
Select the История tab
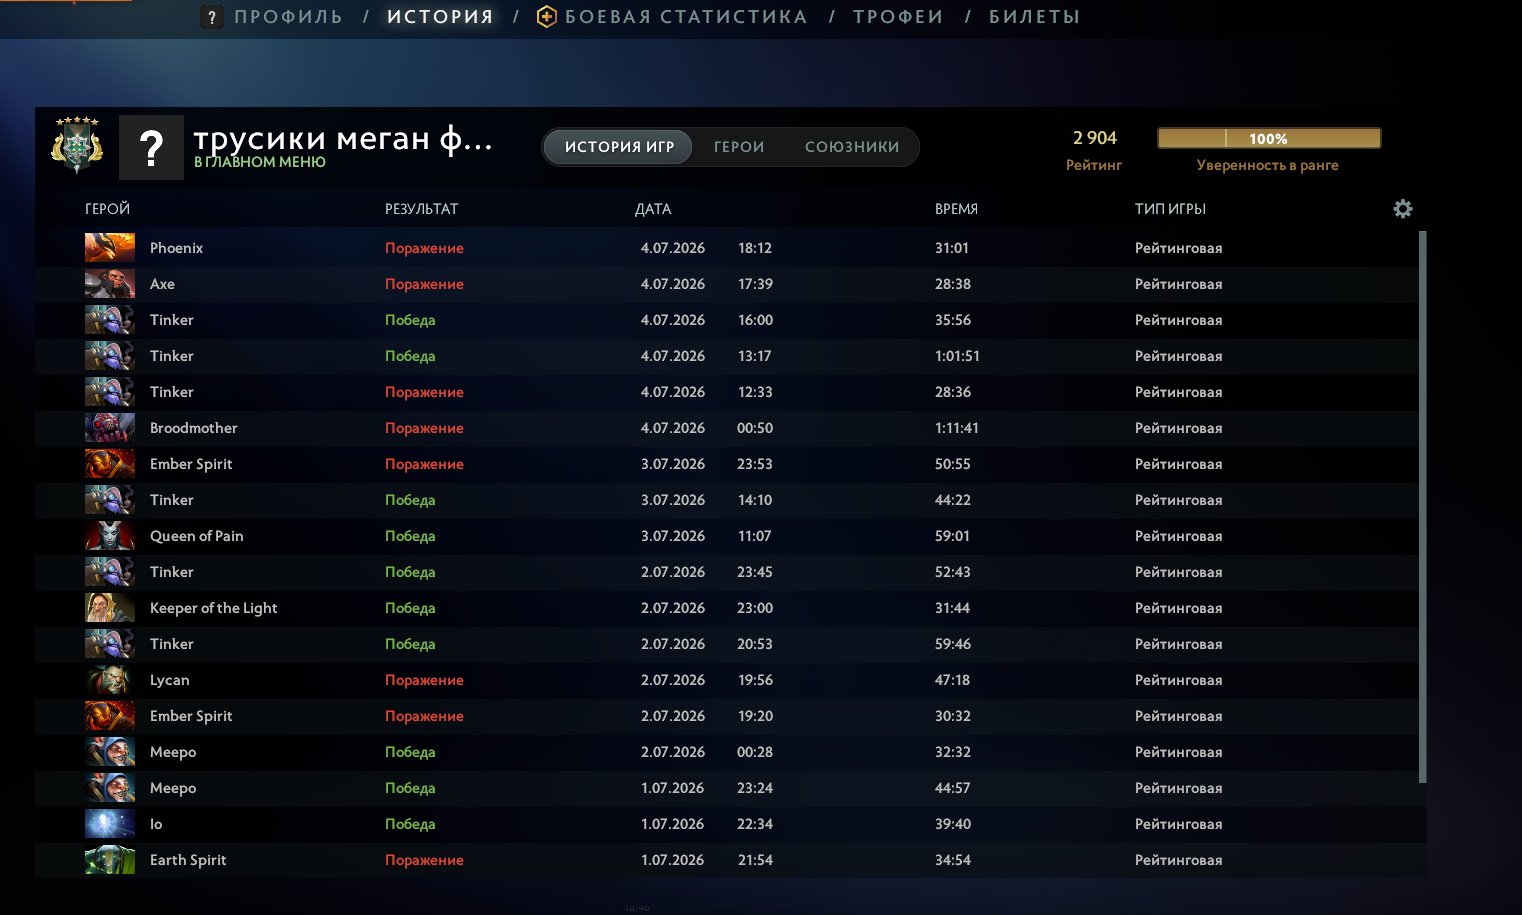click(440, 17)
